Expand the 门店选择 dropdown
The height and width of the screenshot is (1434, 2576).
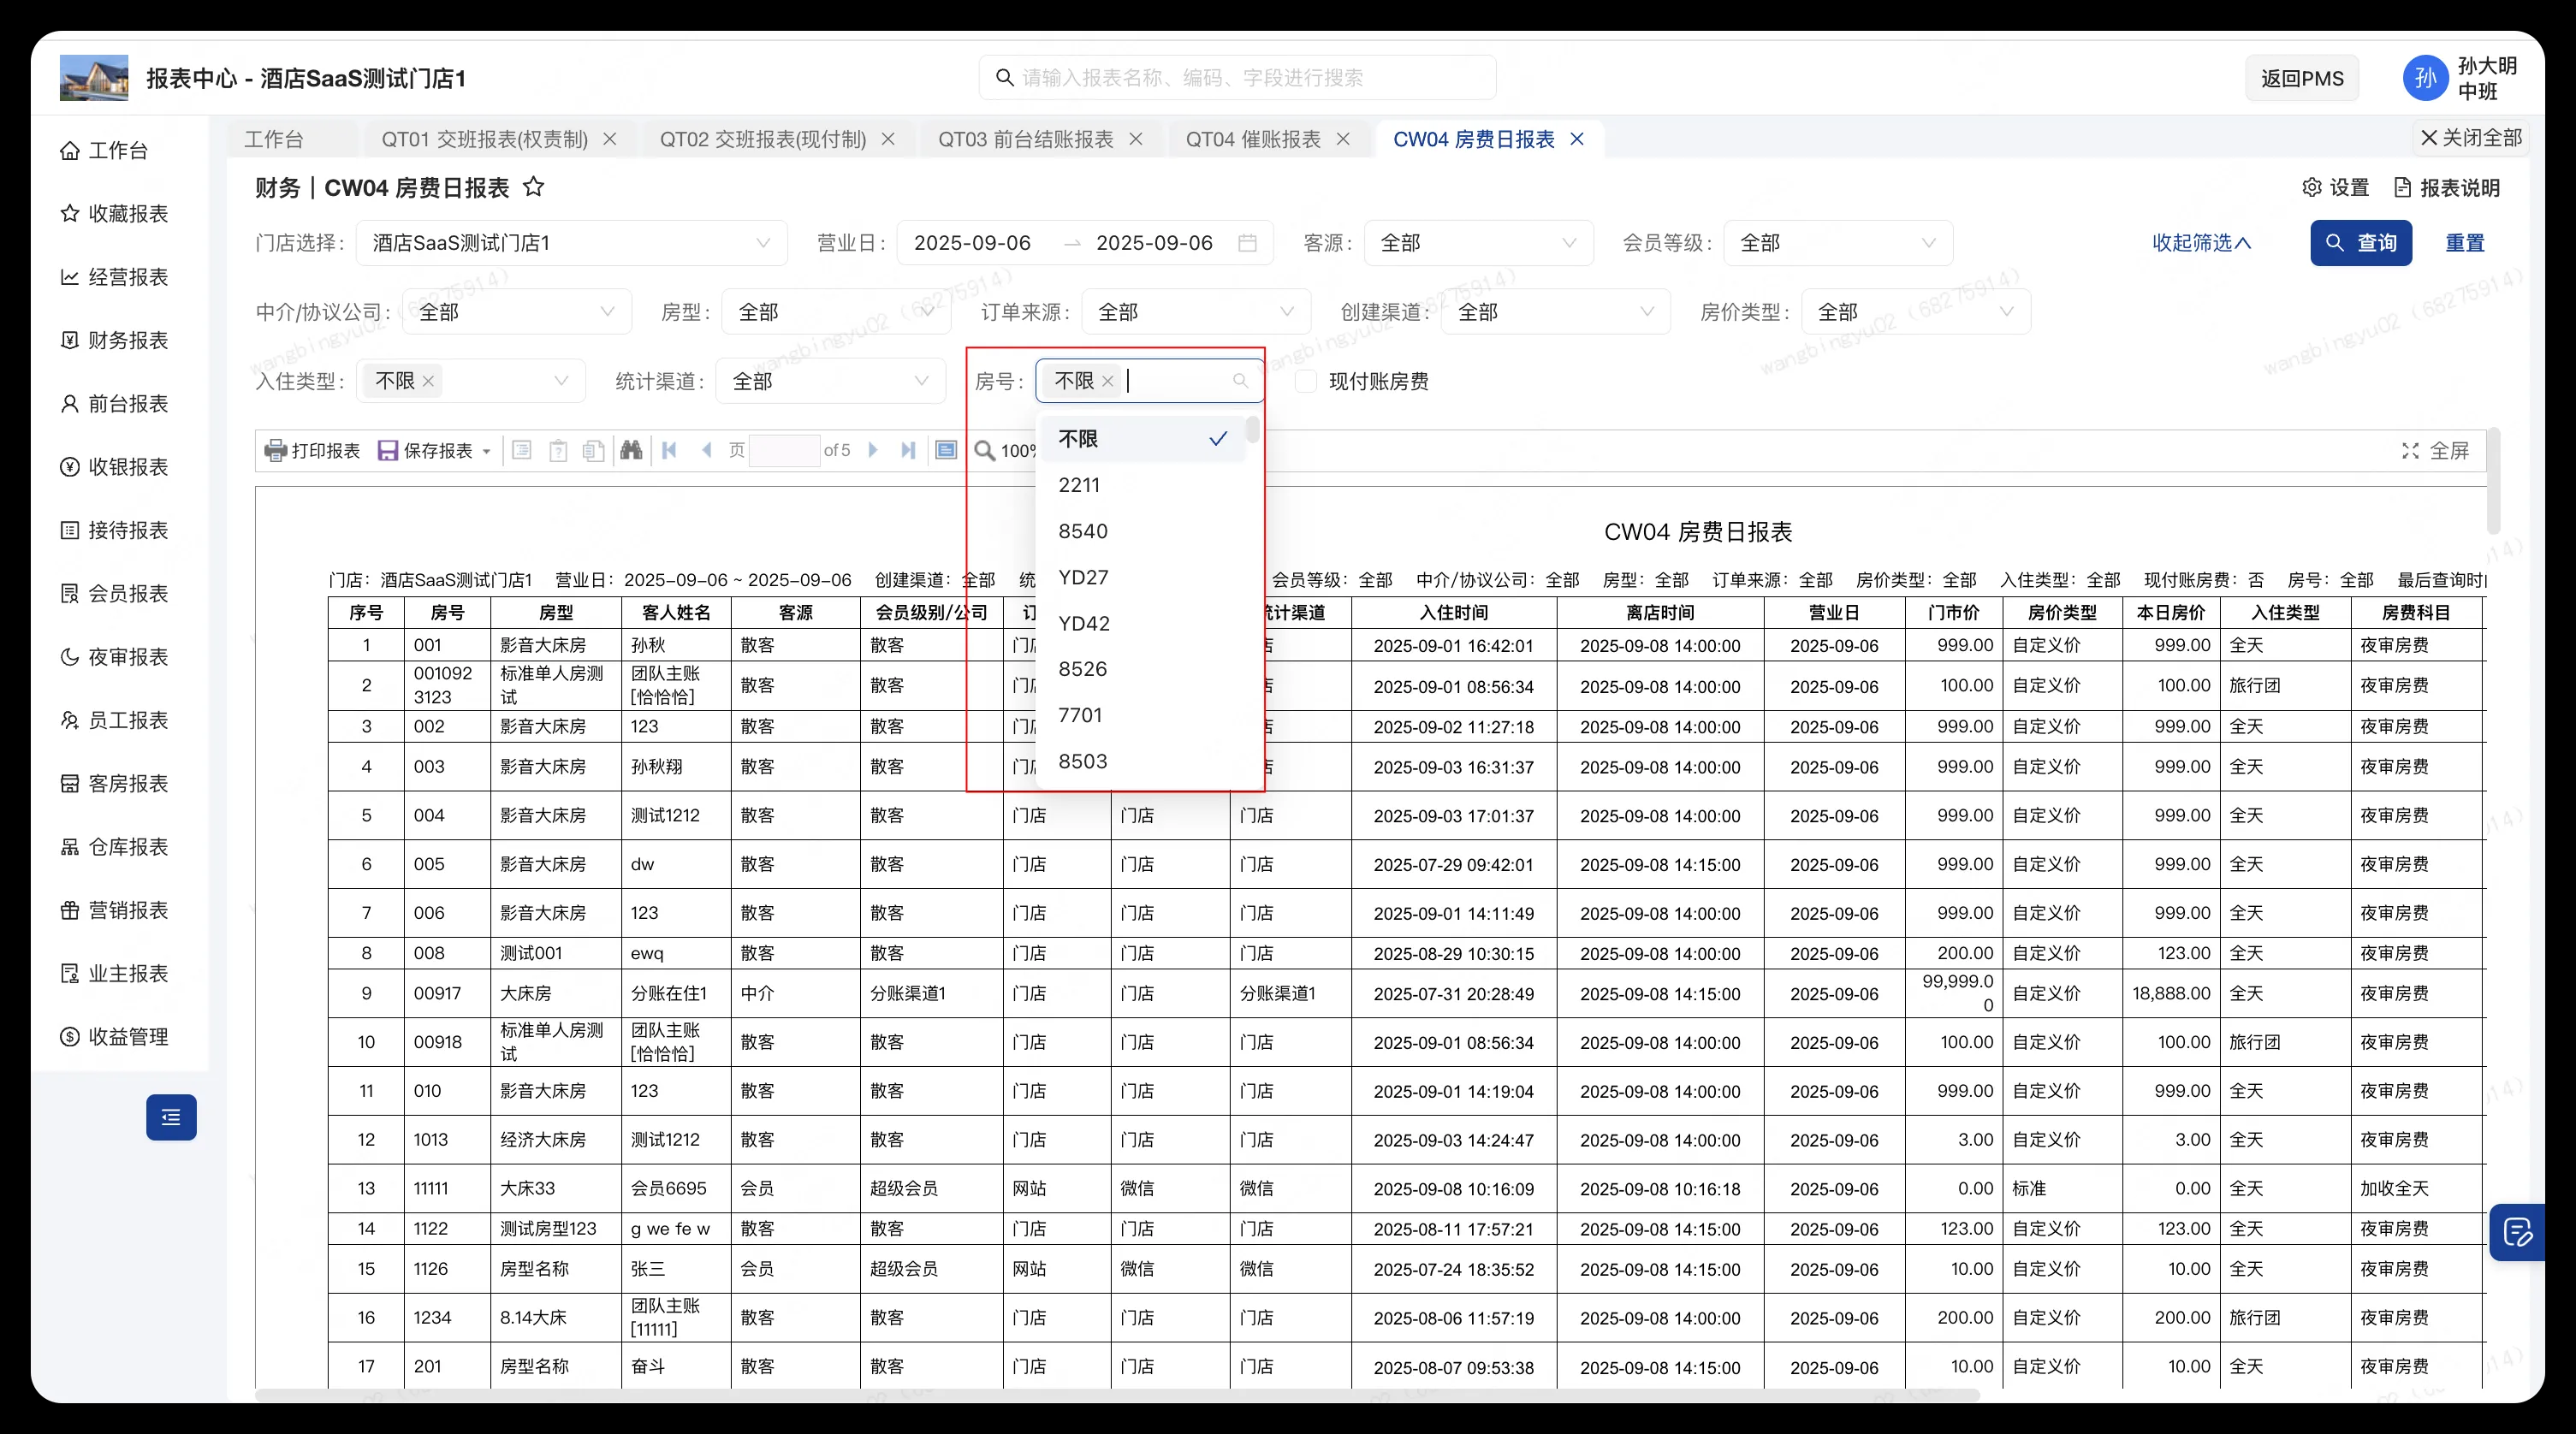tap(572, 243)
